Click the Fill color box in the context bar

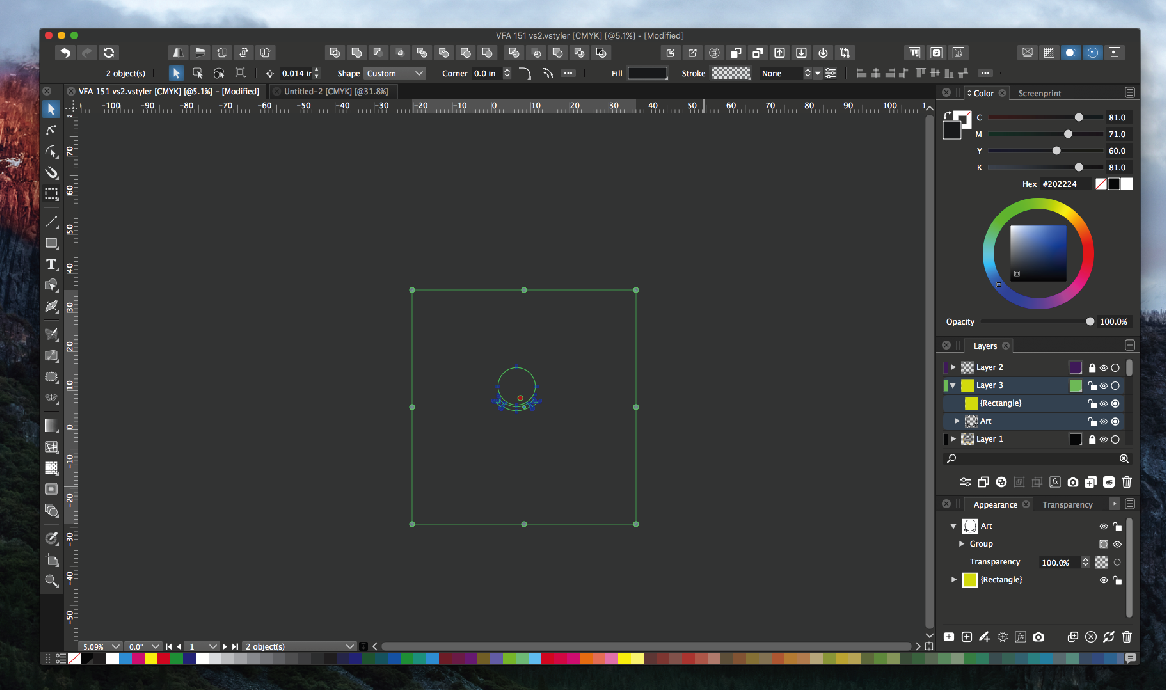click(x=647, y=73)
